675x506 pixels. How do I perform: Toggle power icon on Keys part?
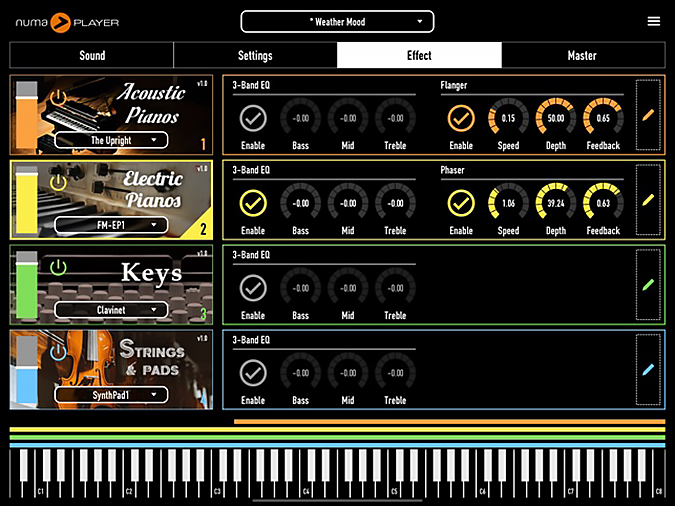click(x=58, y=267)
